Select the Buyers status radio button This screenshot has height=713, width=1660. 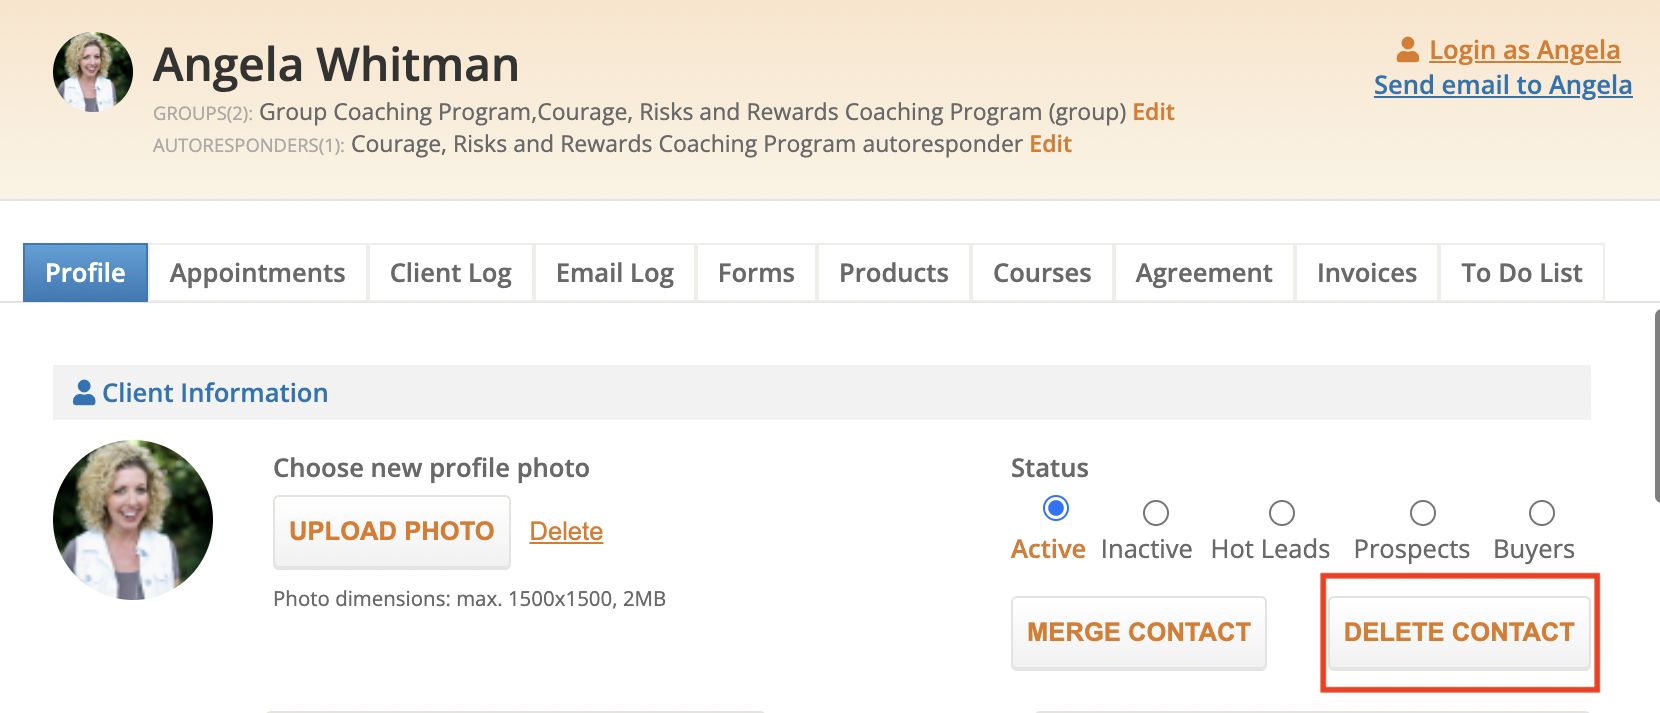[1541, 513]
